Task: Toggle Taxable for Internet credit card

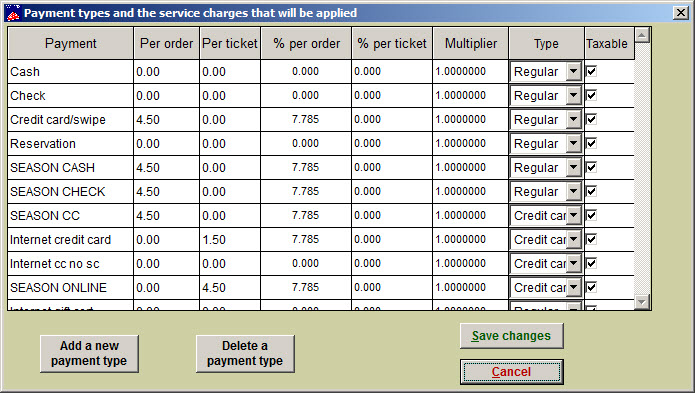Action: point(591,239)
